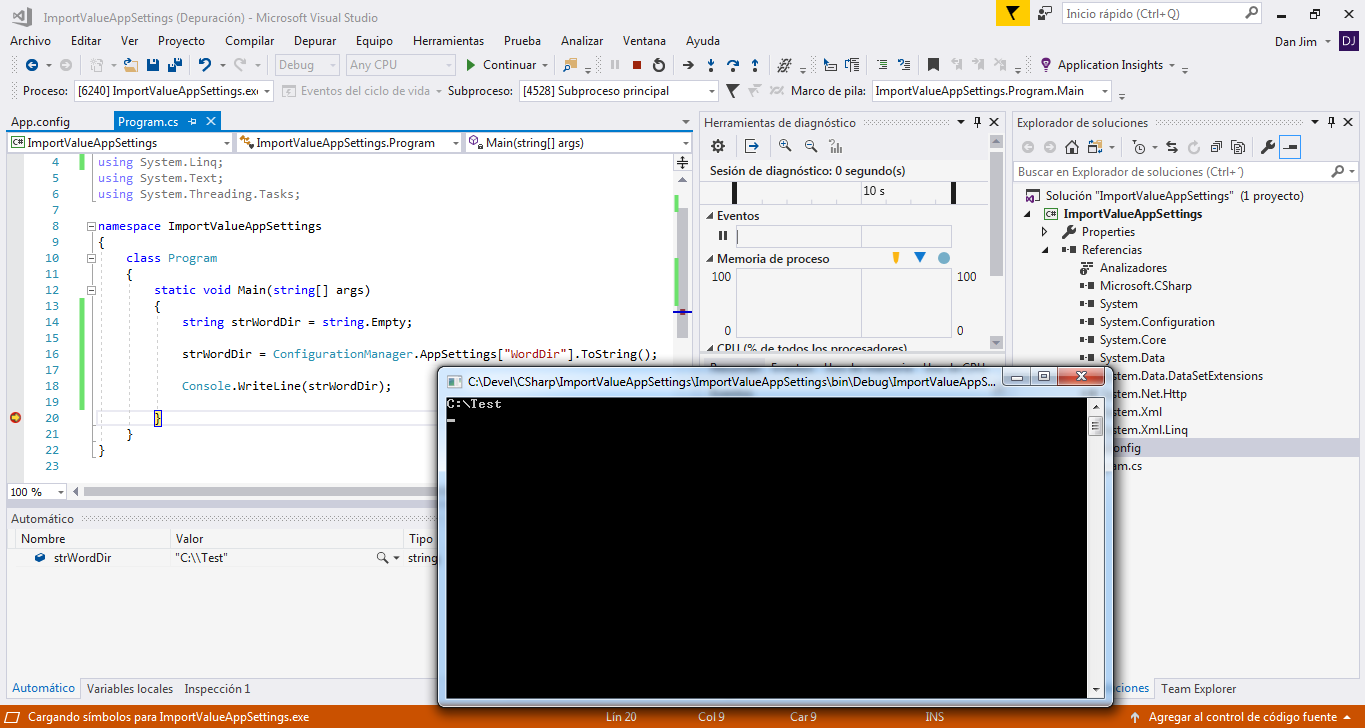Switch to the App.config tab
Image resolution: width=1365 pixels, height=728 pixels.
[40, 122]
